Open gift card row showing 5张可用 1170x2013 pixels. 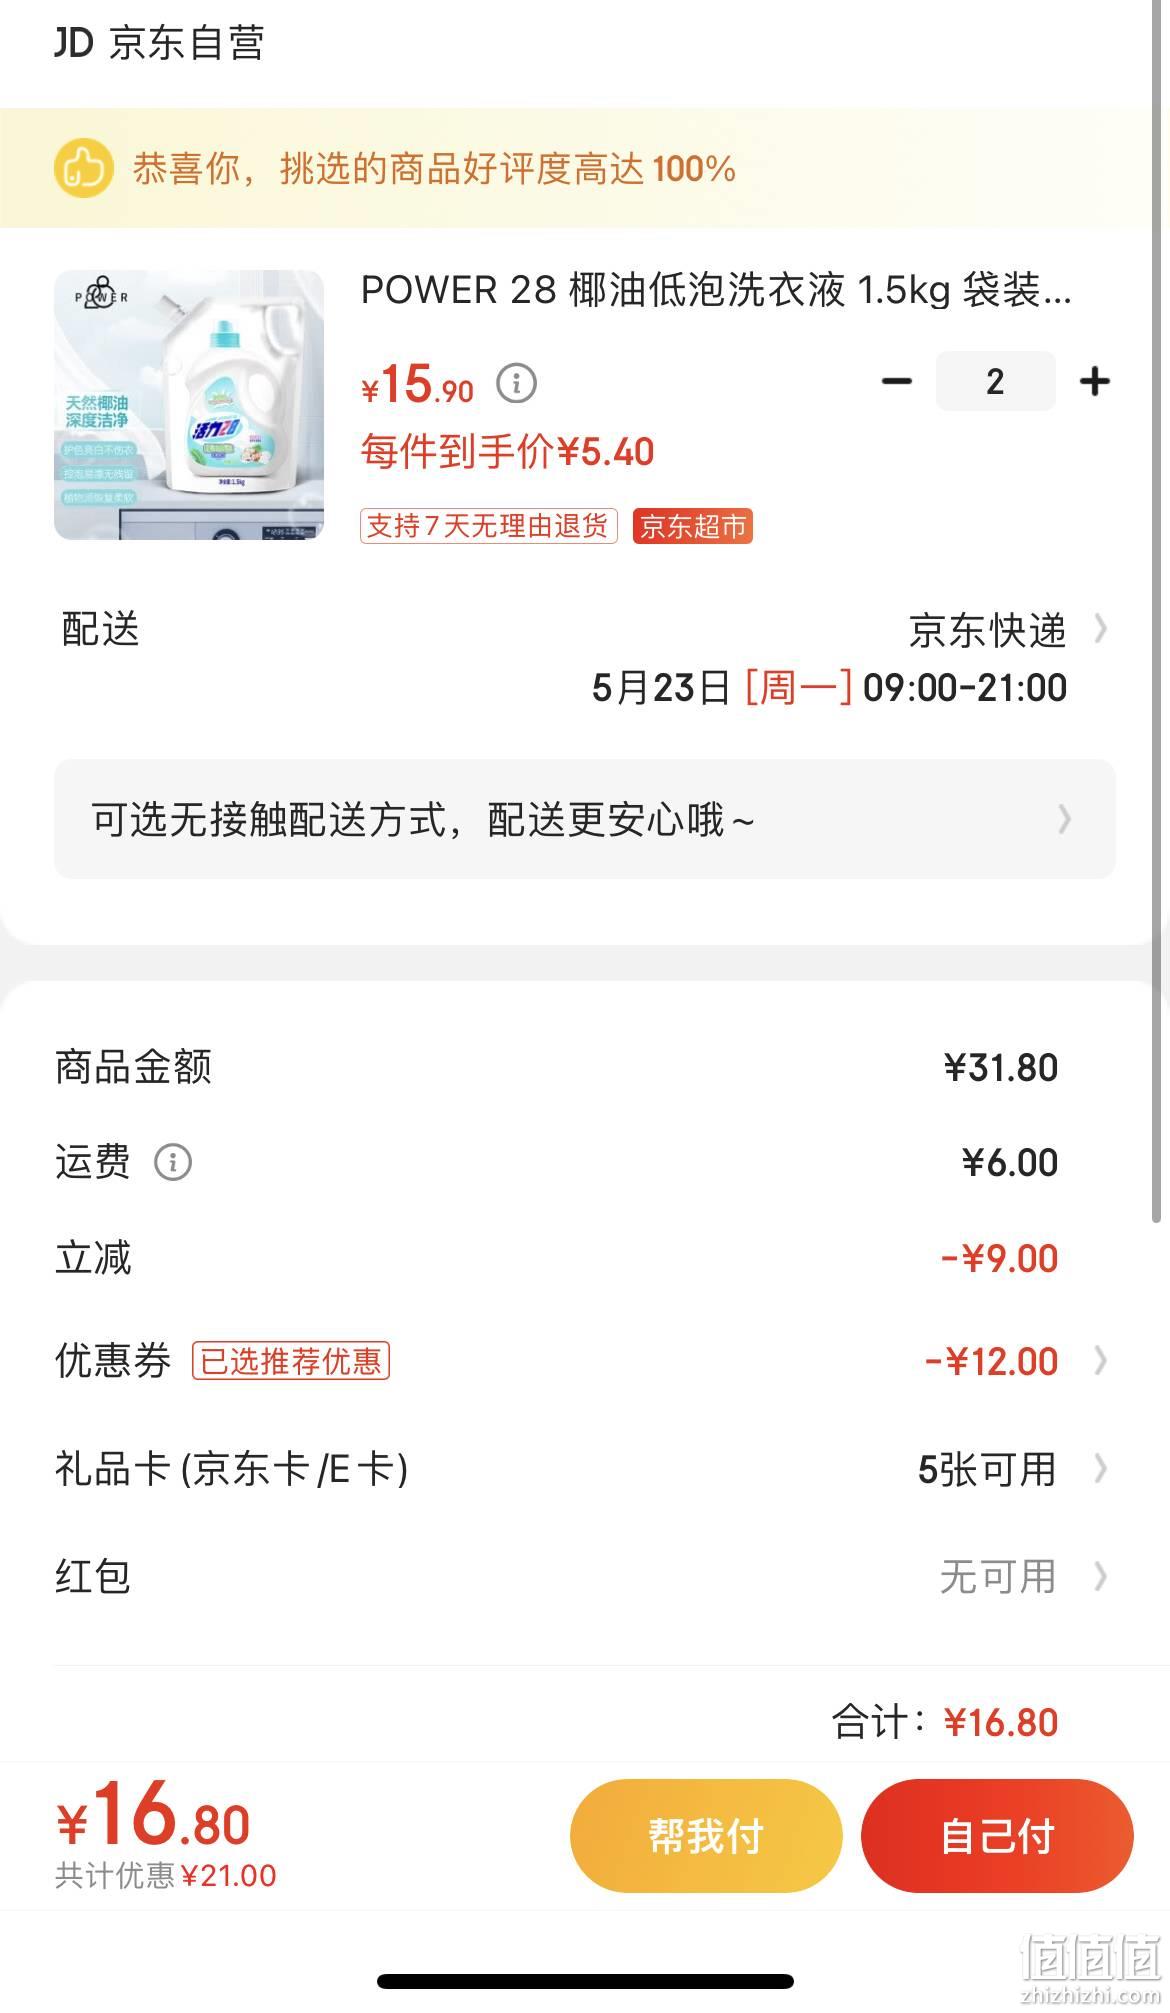[x=585, y=1469]
